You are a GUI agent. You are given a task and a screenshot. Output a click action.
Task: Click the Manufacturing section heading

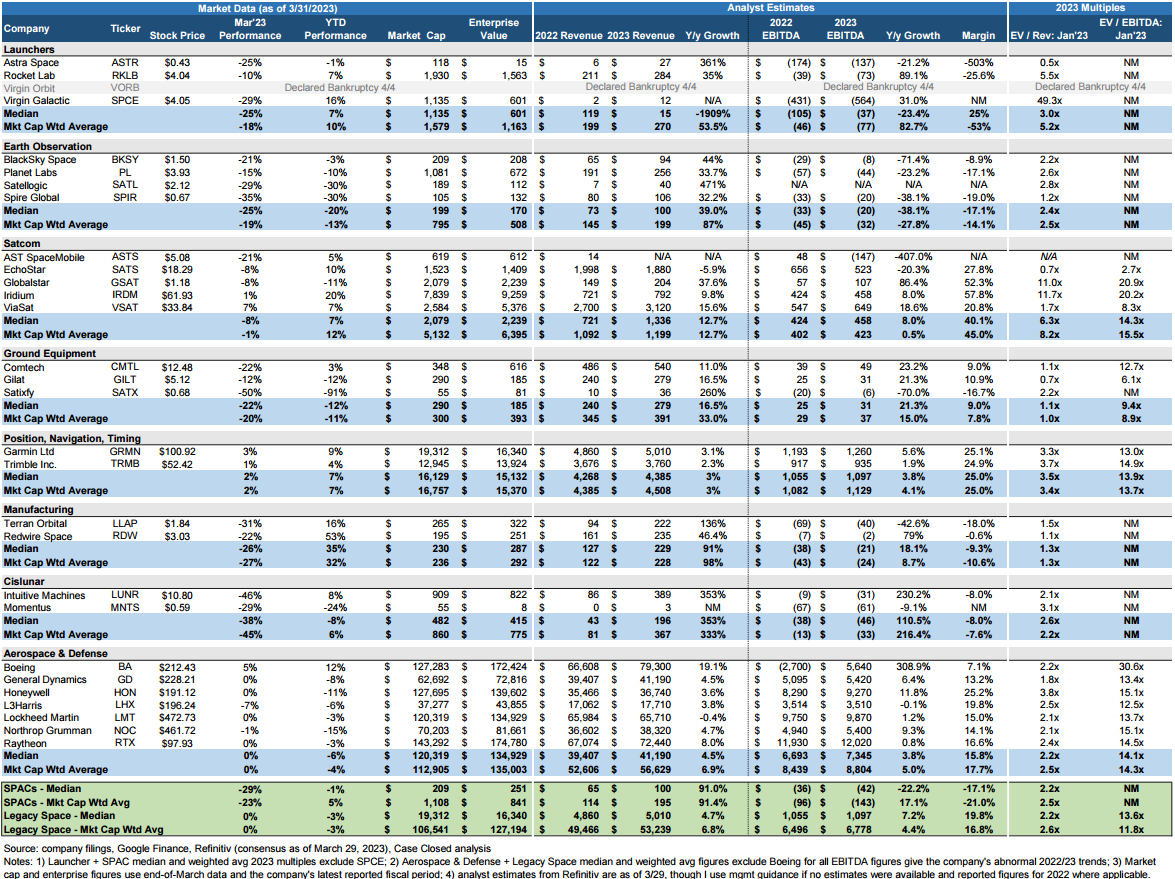(39, 510)
